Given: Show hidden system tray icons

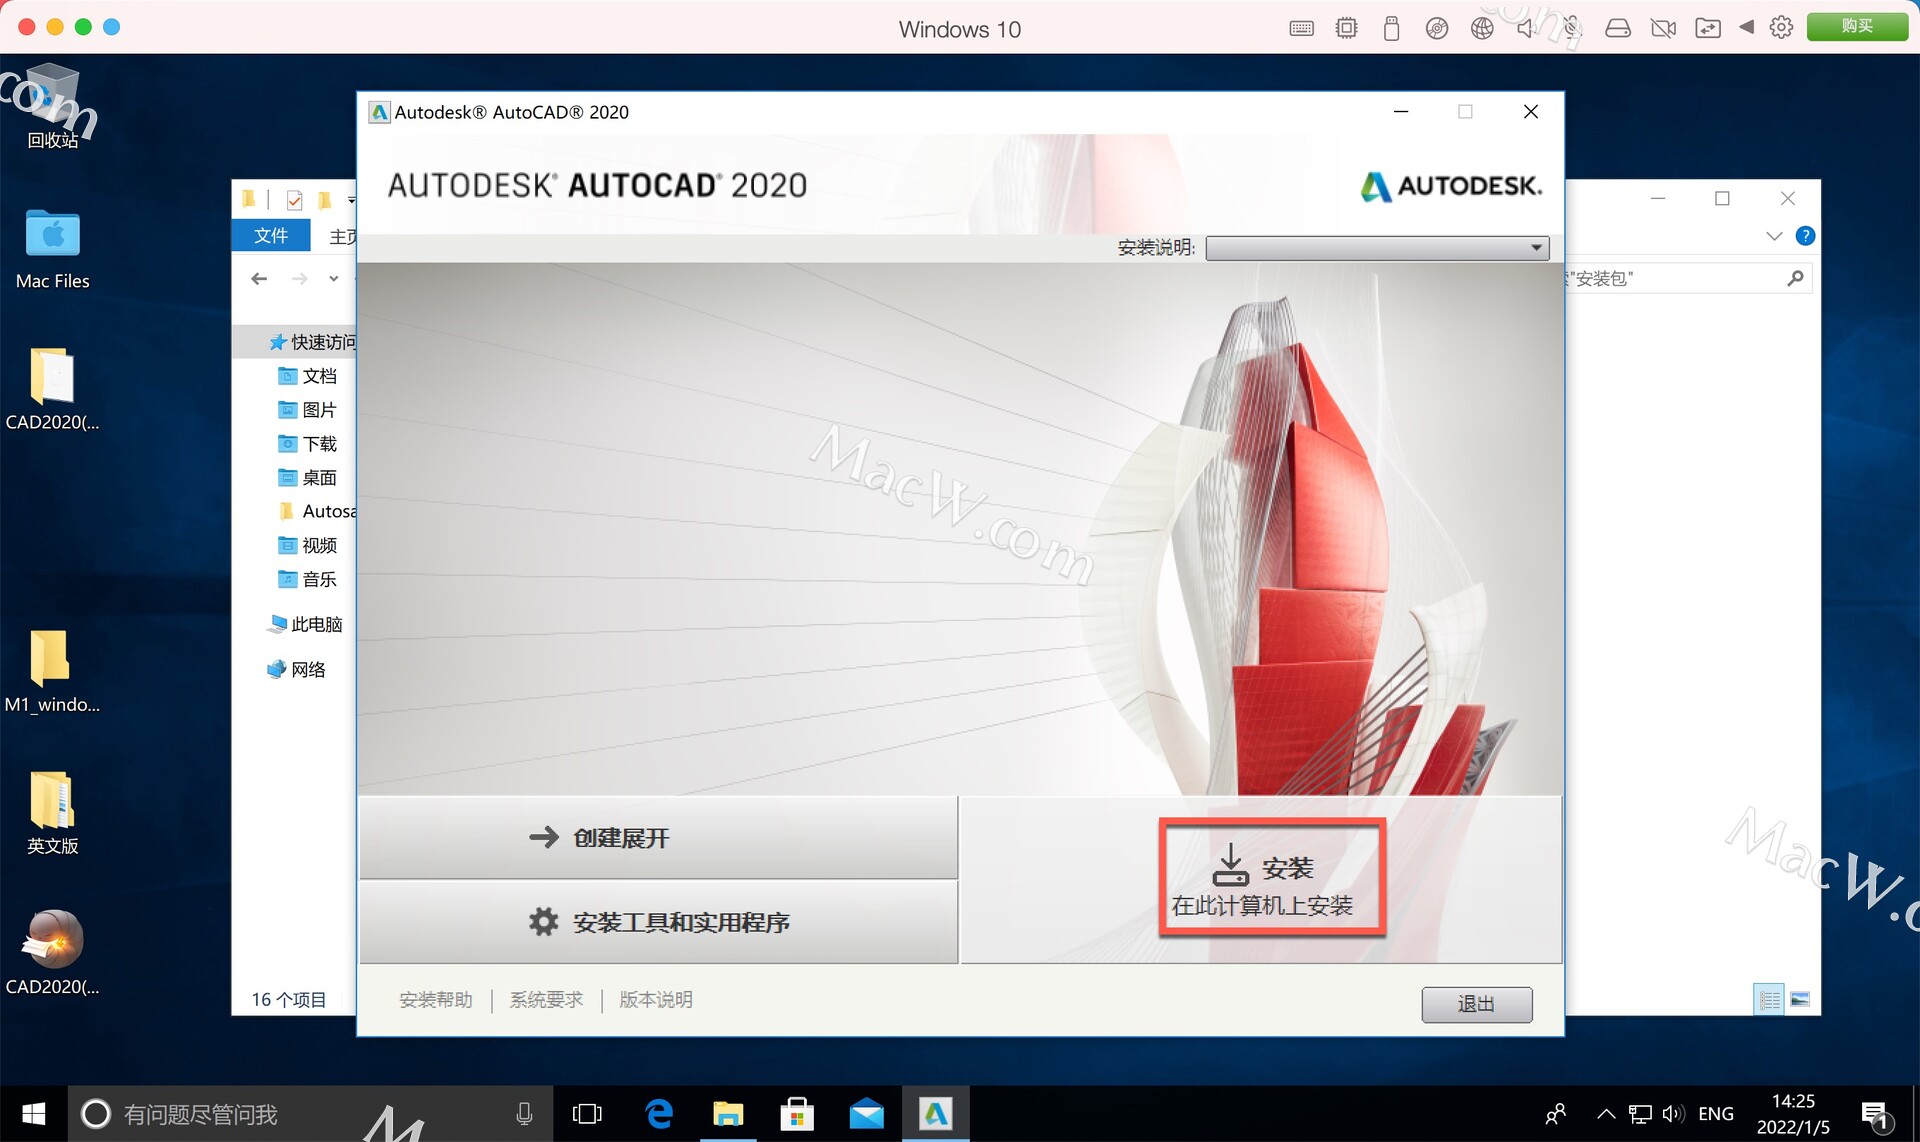Looking at the screenshot, I should pos(1605,1113).
